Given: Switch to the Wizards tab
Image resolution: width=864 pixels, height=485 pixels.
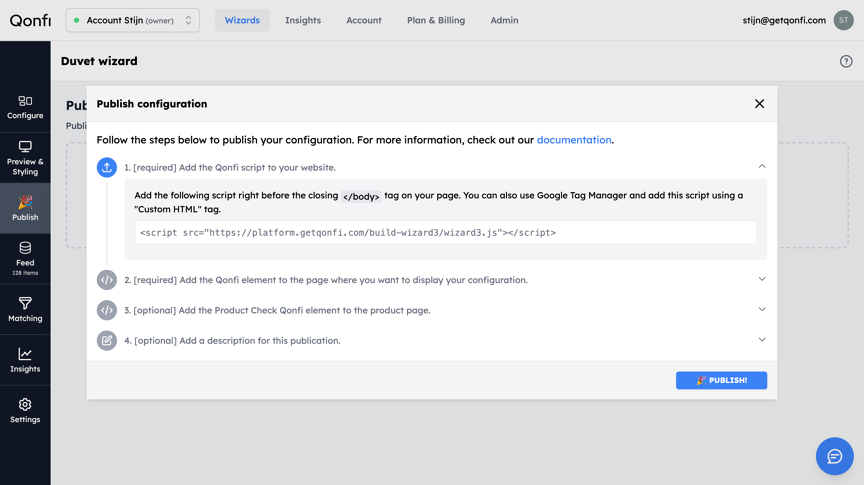Looking at the screenshot, I should 242,20.
